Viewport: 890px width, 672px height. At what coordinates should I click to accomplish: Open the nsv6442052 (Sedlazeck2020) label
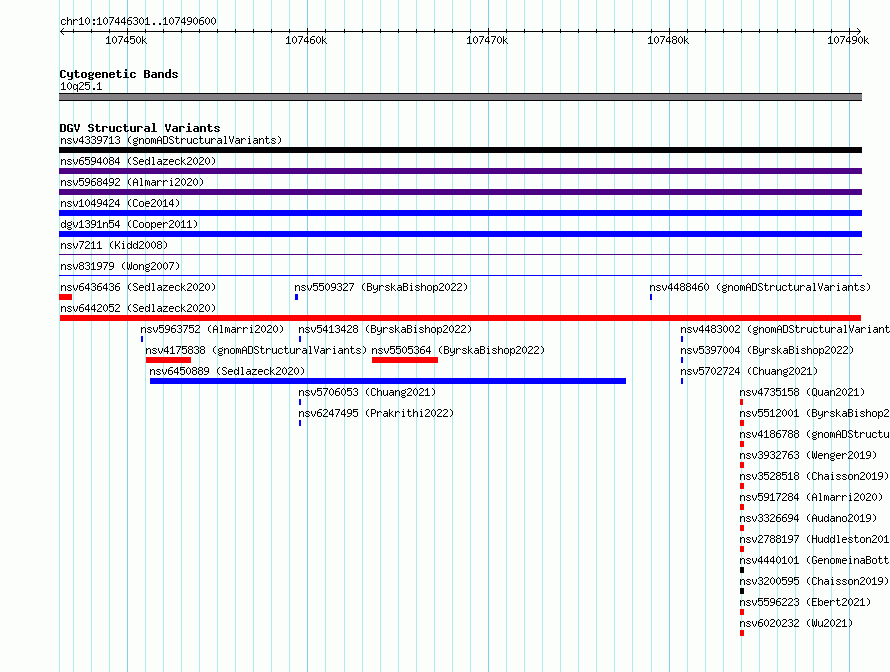point(138,308)
